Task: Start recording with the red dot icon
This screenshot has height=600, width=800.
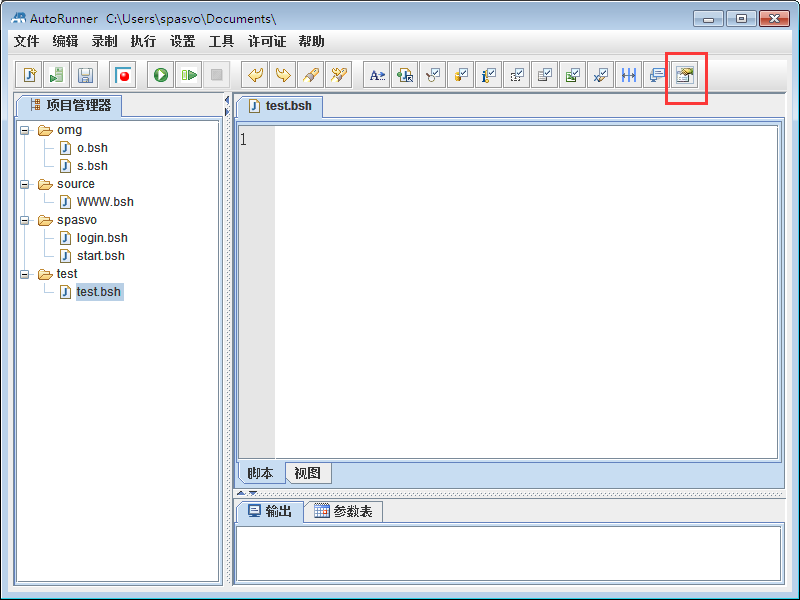Action: click(122, 76)
